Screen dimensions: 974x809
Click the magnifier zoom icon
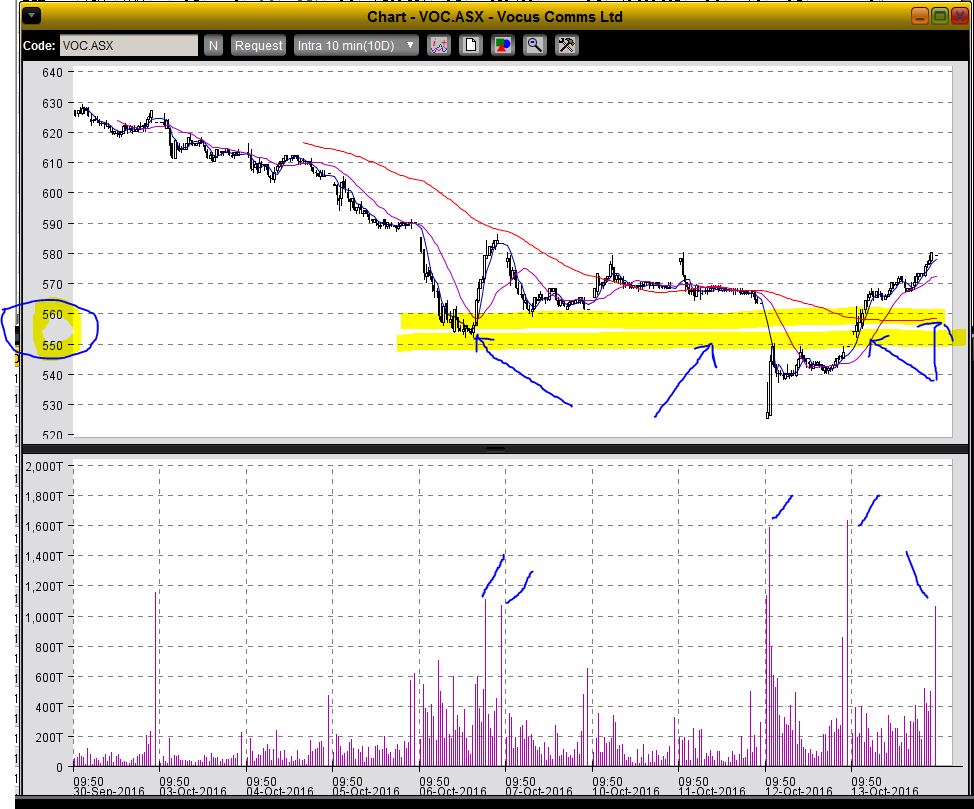tap(534, 45)
